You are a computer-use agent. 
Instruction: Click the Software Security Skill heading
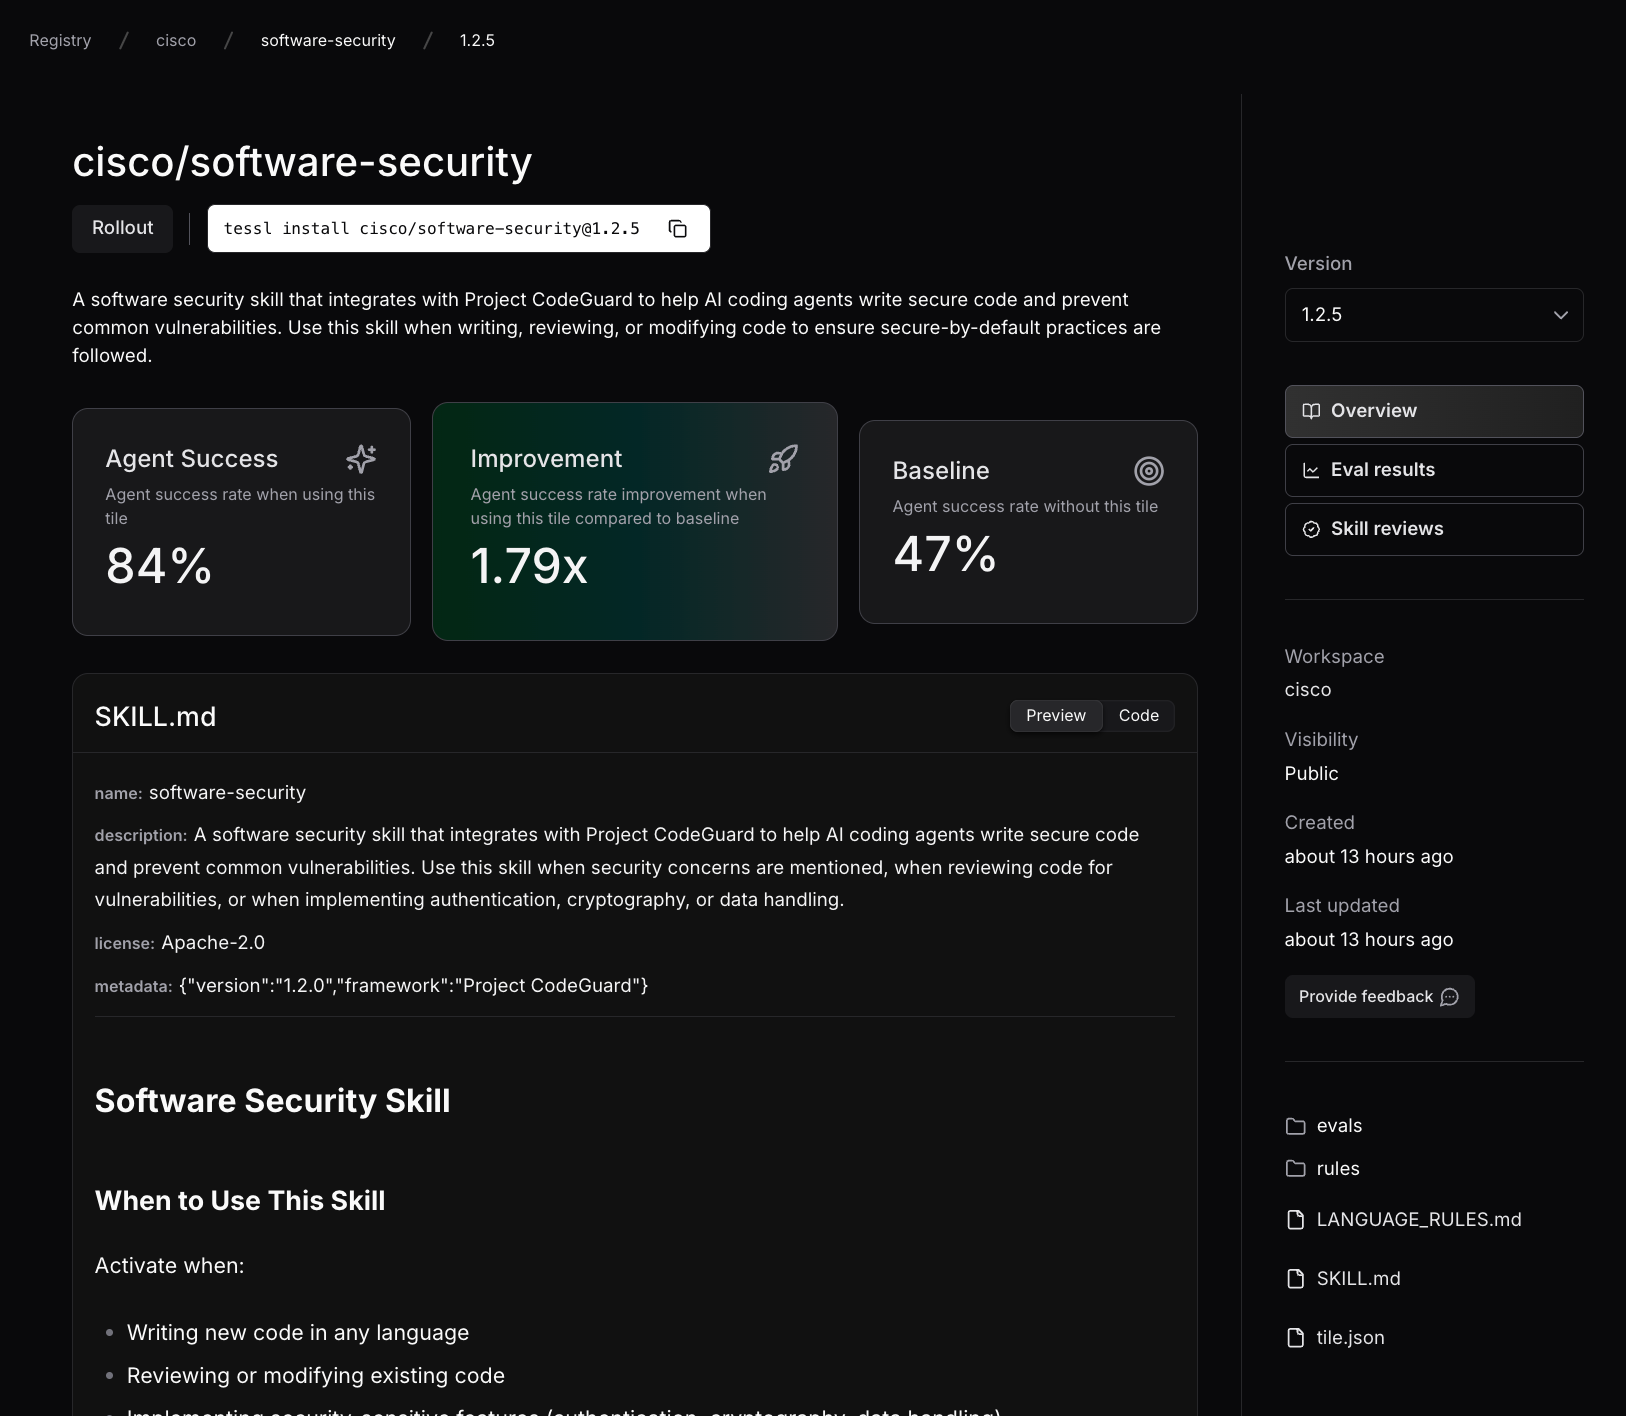pyautogui.click(x=272, y=1101)
